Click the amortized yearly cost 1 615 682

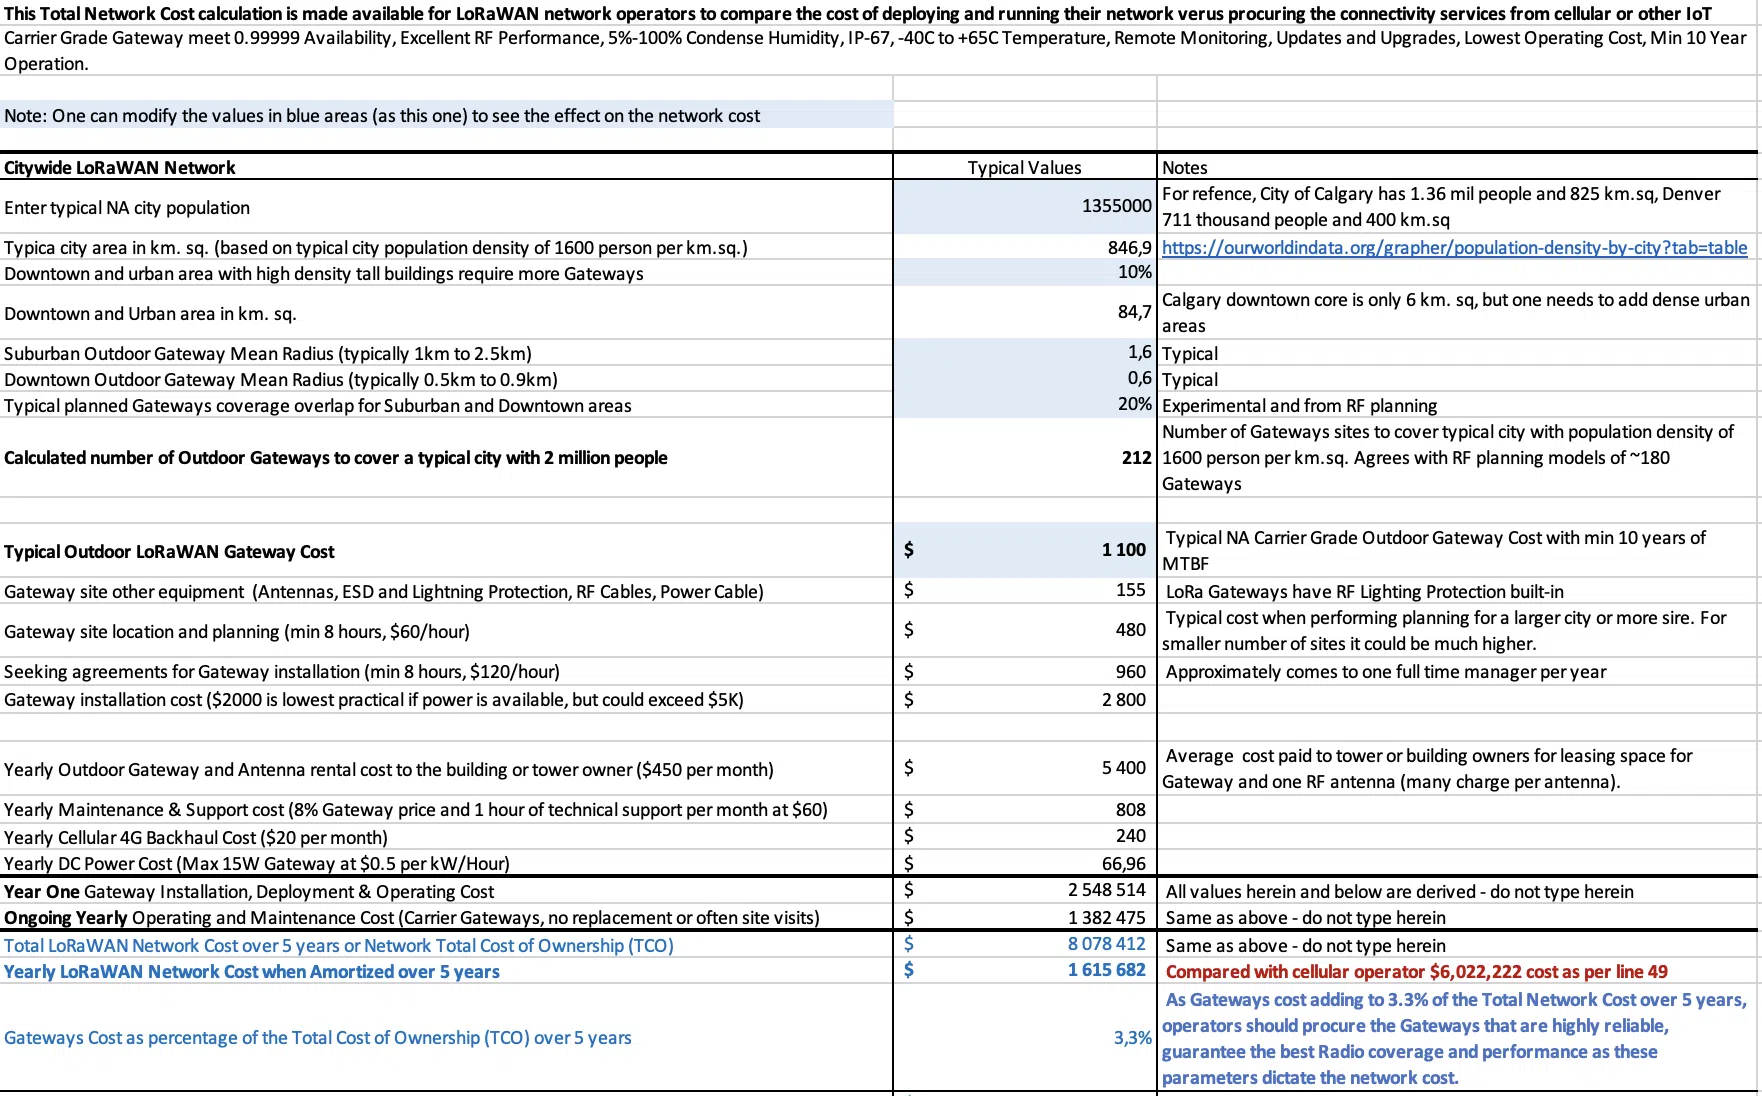[1106, 970]
